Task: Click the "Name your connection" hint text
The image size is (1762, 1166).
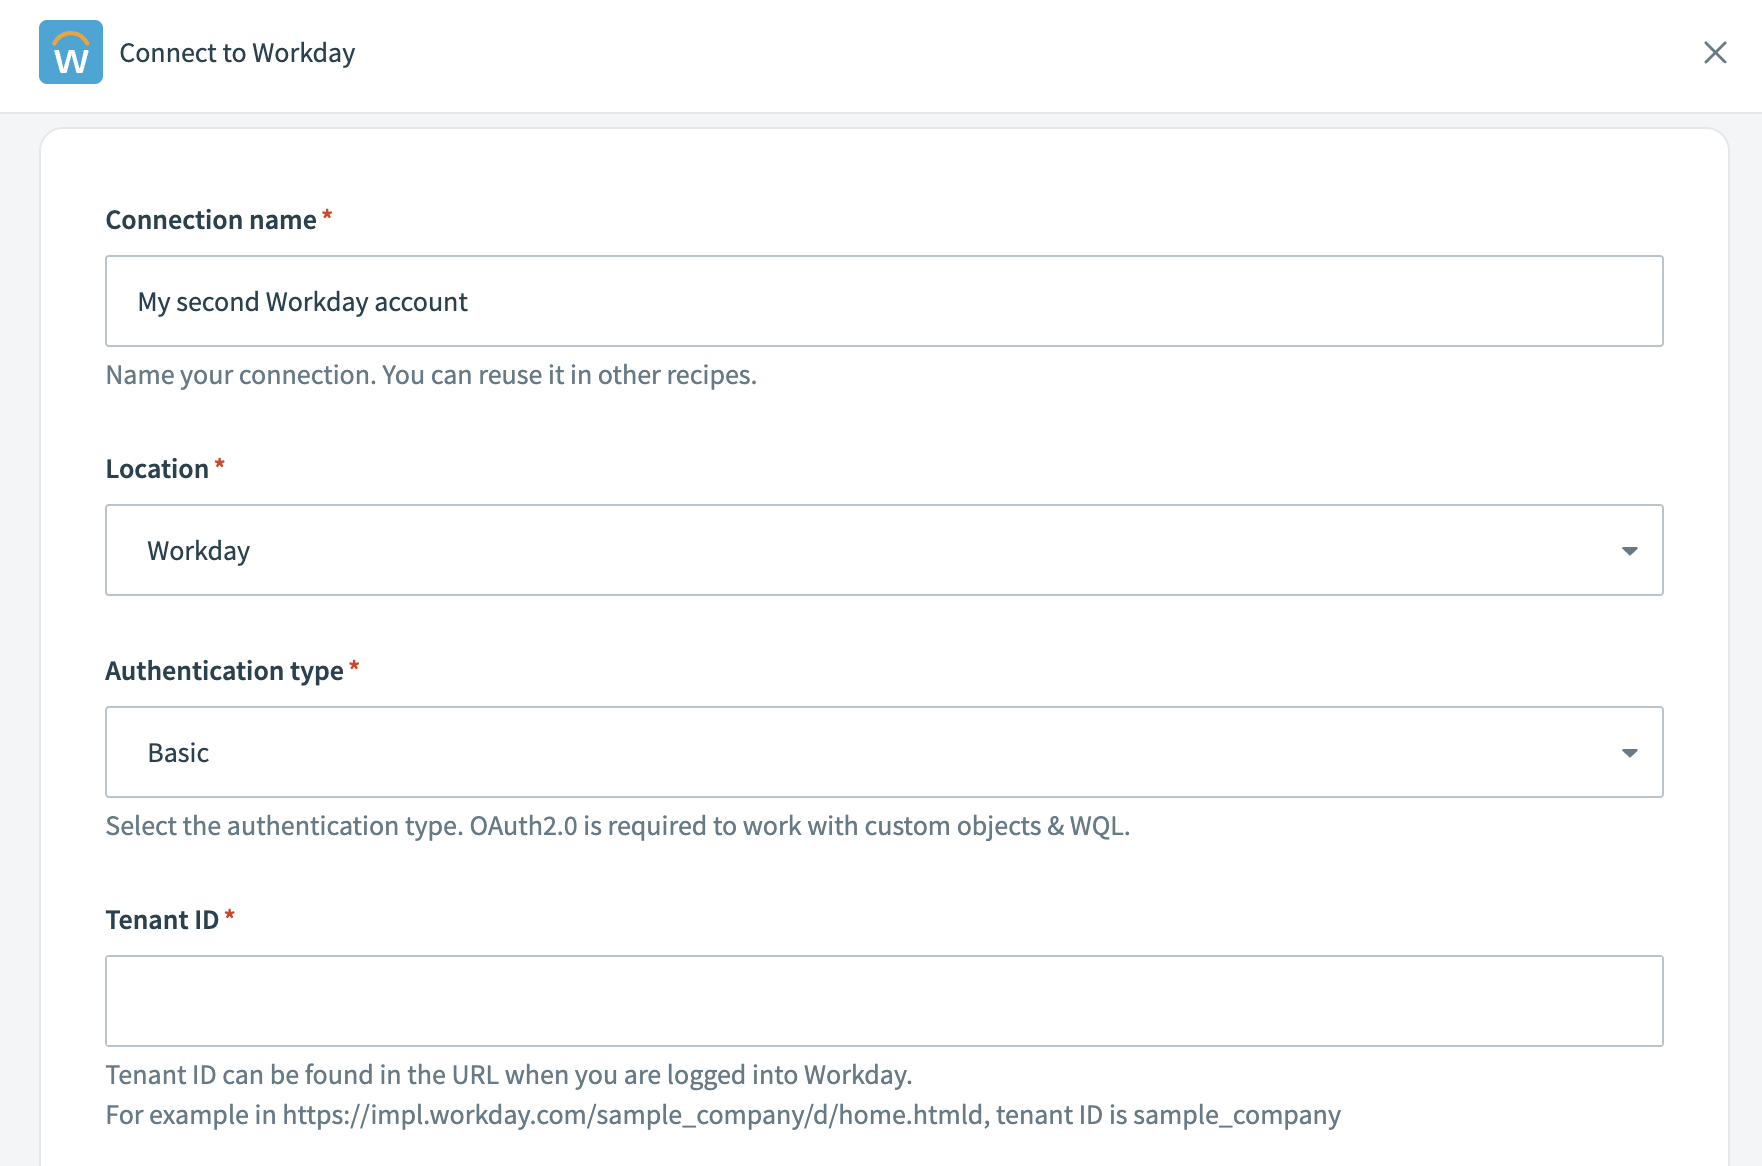Action: click(x=431, y=375)
